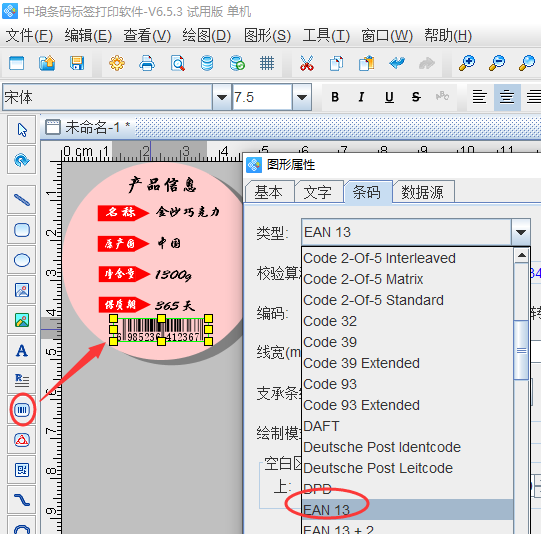The height and width of the screenshot is (534, 541).
Task: Expand the font name dropdown arrow
Action: [x=222, y=97]
